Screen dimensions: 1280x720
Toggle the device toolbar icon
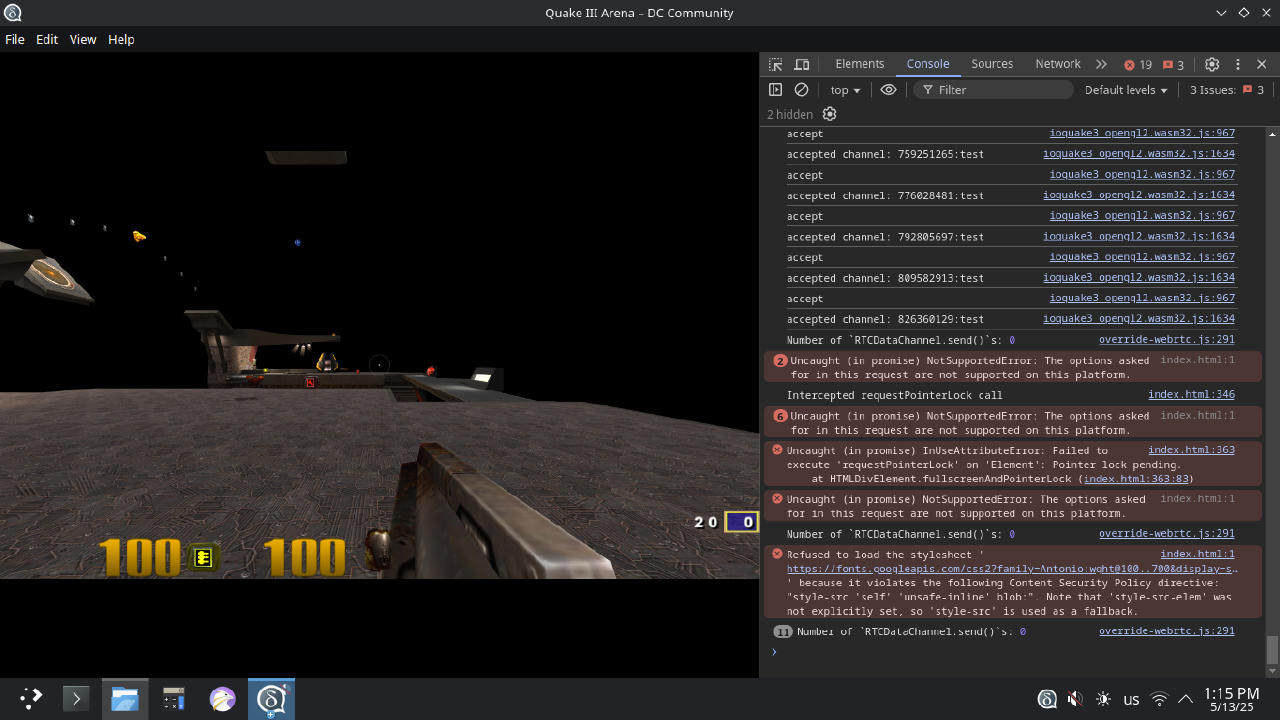click(801, 64)
